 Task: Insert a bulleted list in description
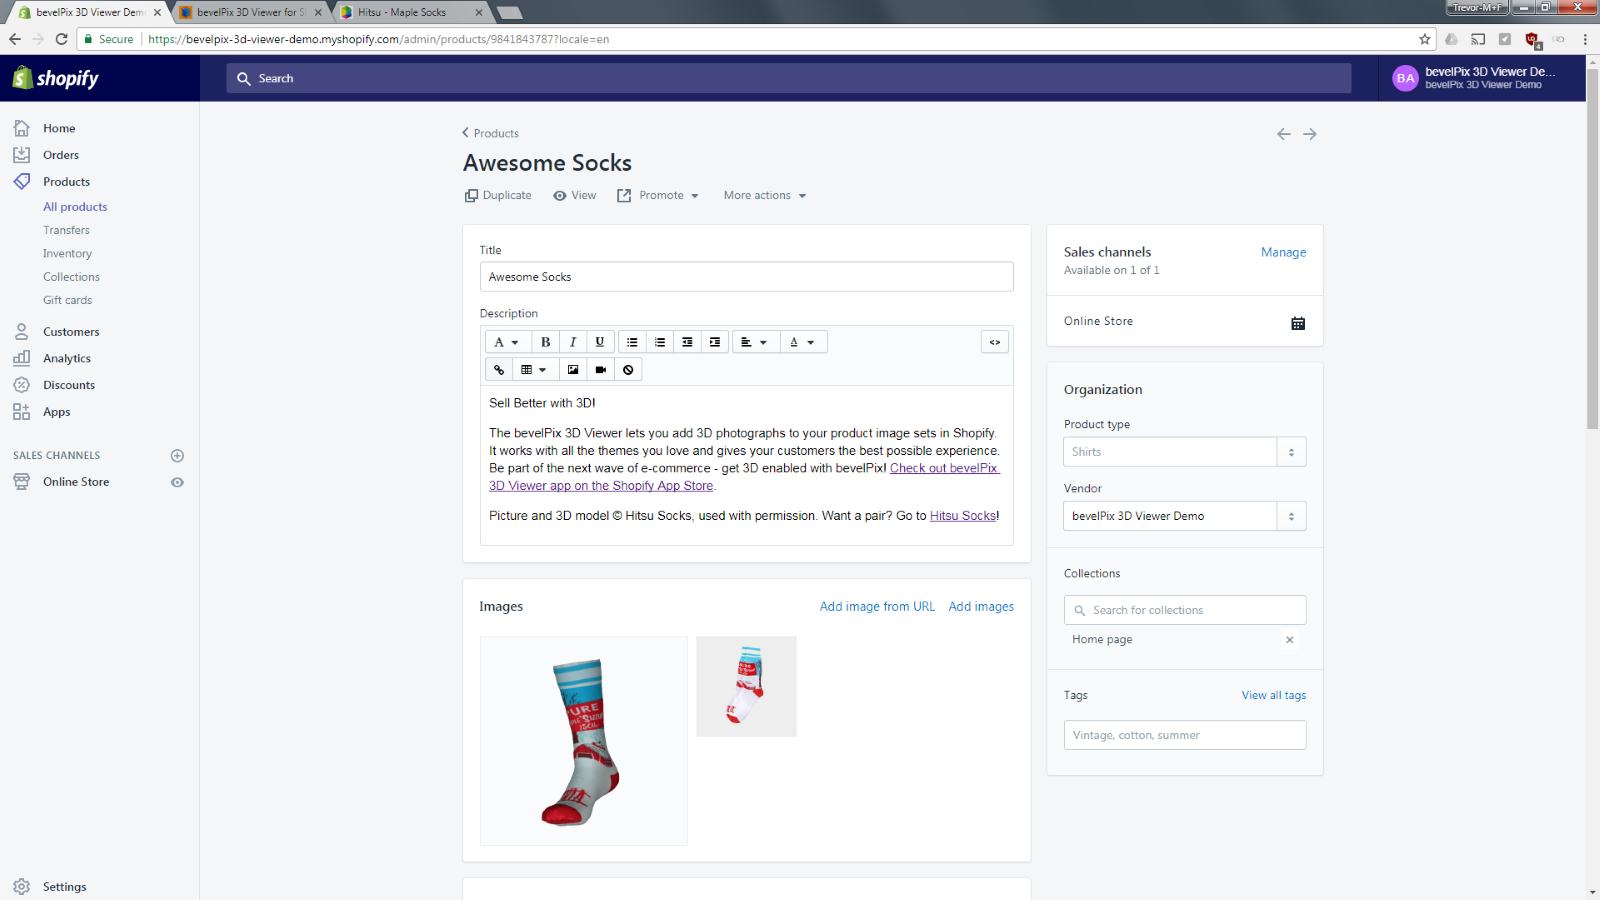632,342
